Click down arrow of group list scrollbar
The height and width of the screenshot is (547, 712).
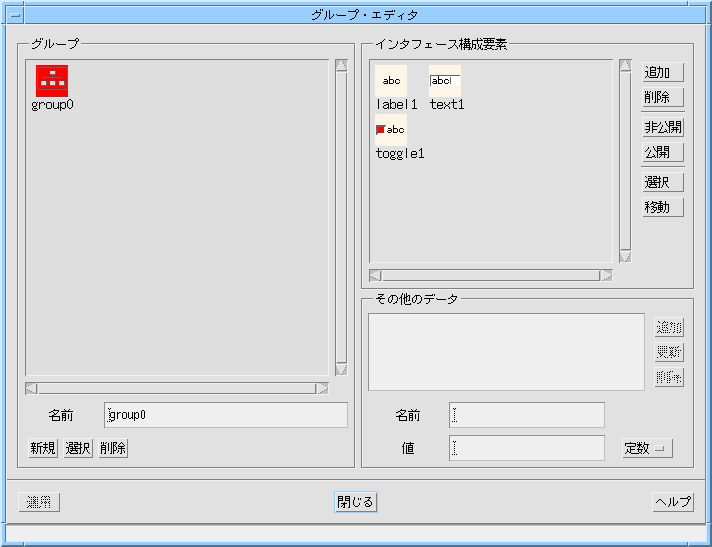(x=341, y=370)
